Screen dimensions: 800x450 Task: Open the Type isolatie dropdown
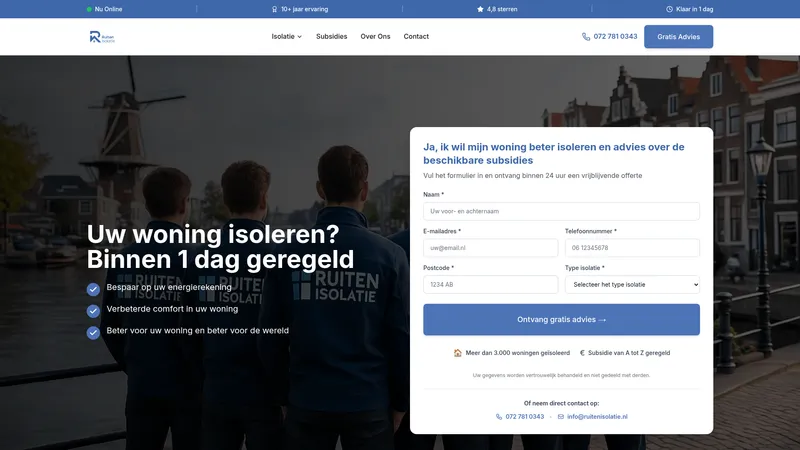(x=632, y=285)
